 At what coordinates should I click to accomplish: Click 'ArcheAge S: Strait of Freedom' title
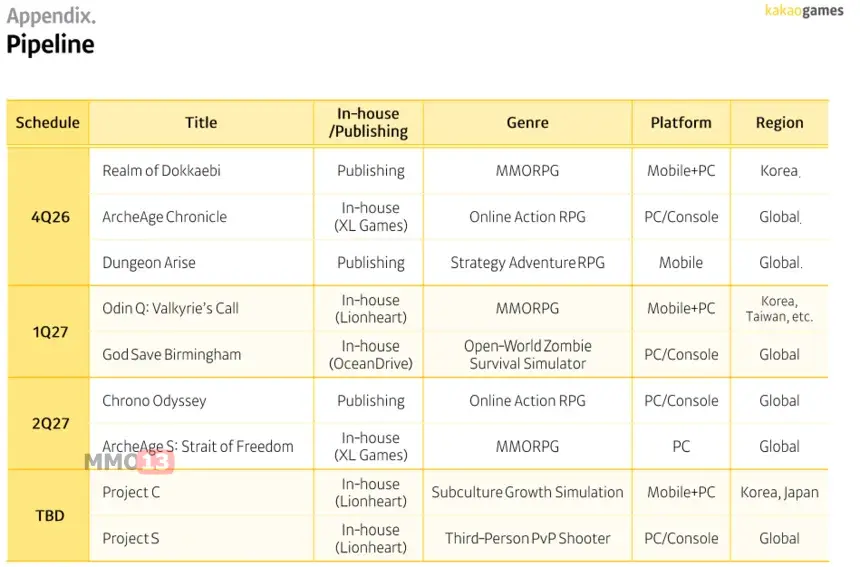pyautogui.click(x=198, y=446)
